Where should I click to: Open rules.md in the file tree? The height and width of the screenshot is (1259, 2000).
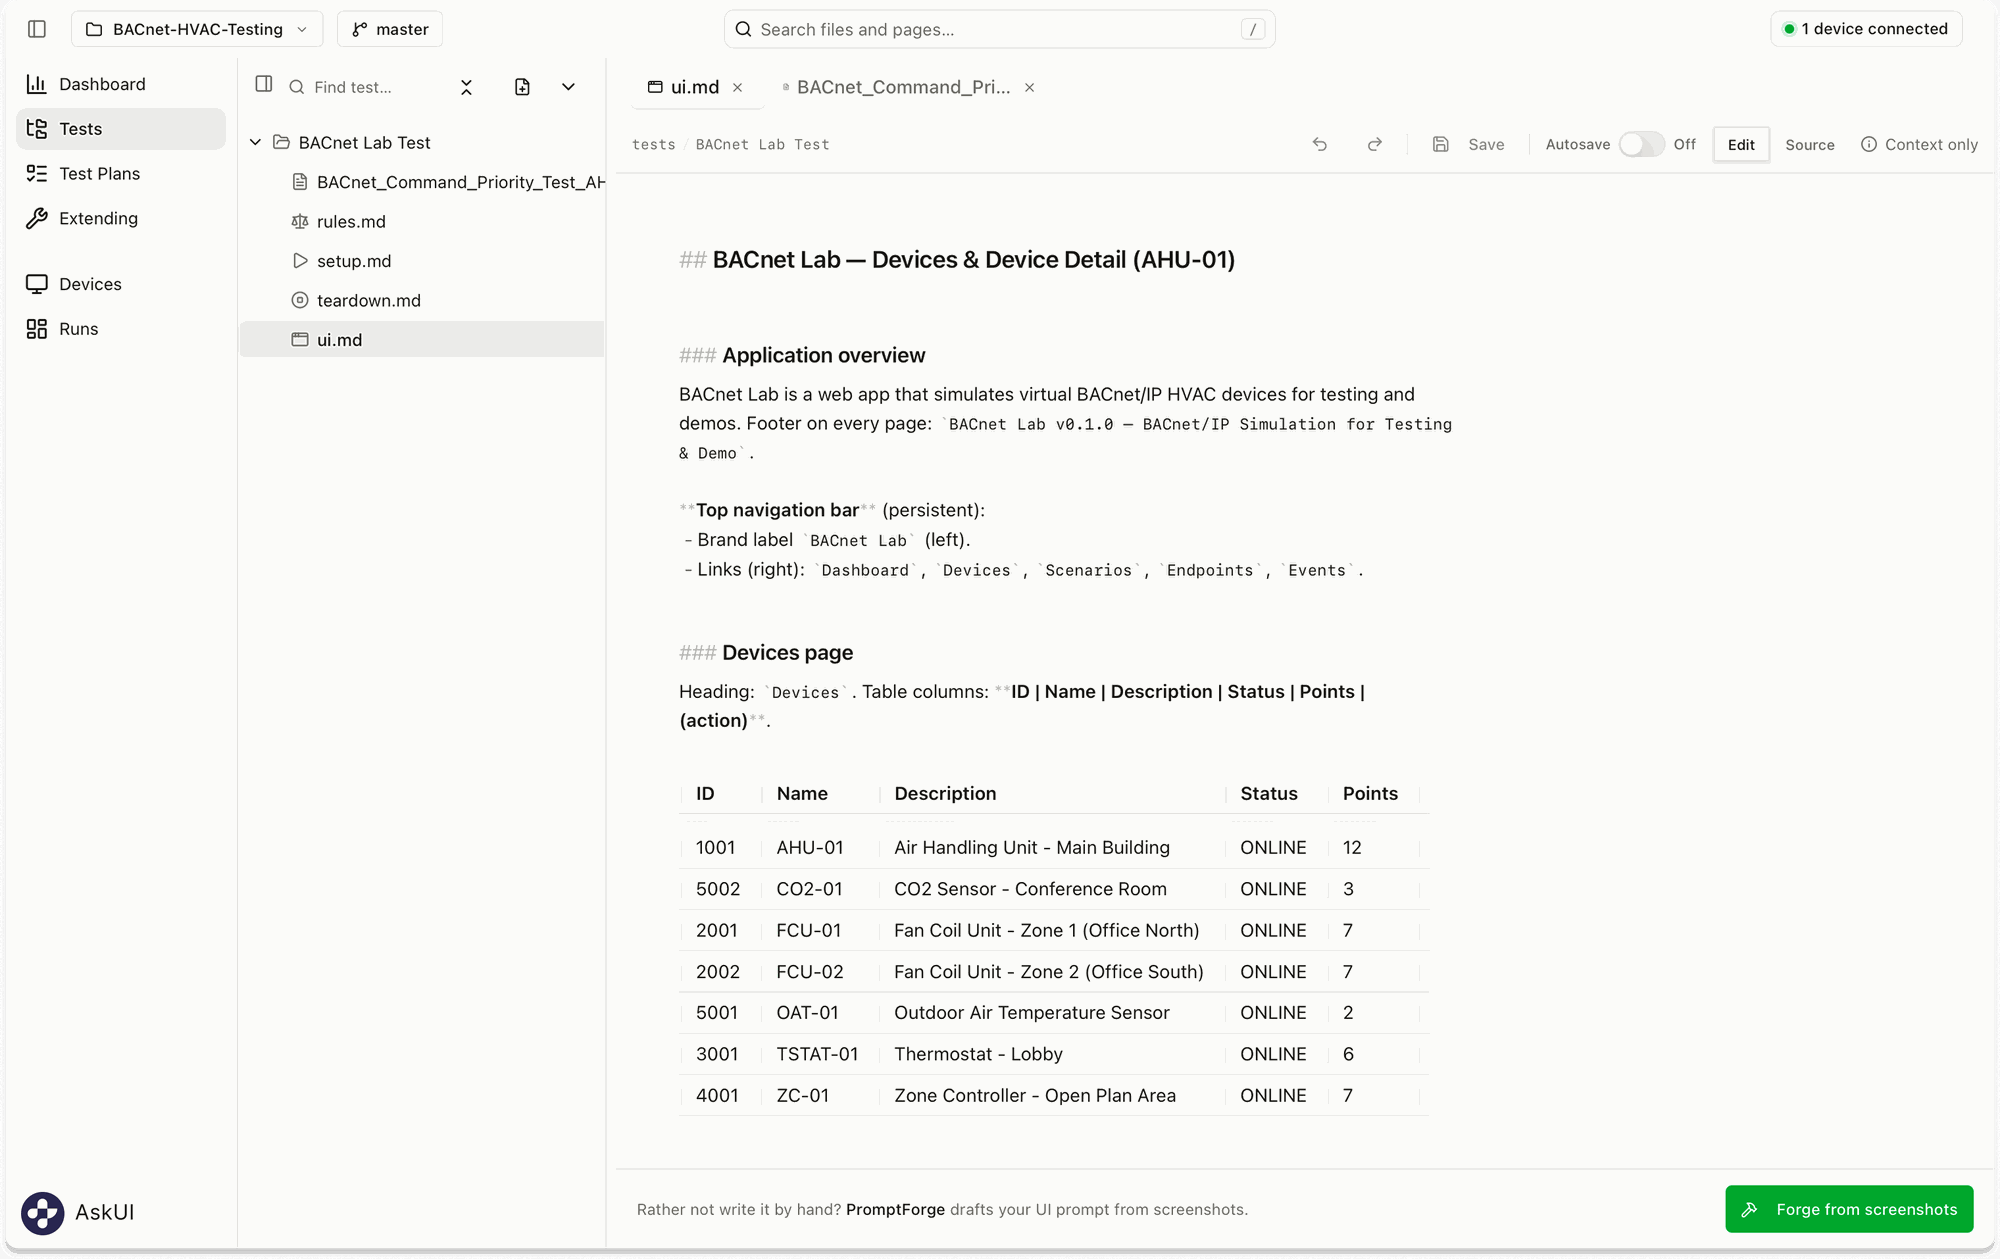point(422,221)
